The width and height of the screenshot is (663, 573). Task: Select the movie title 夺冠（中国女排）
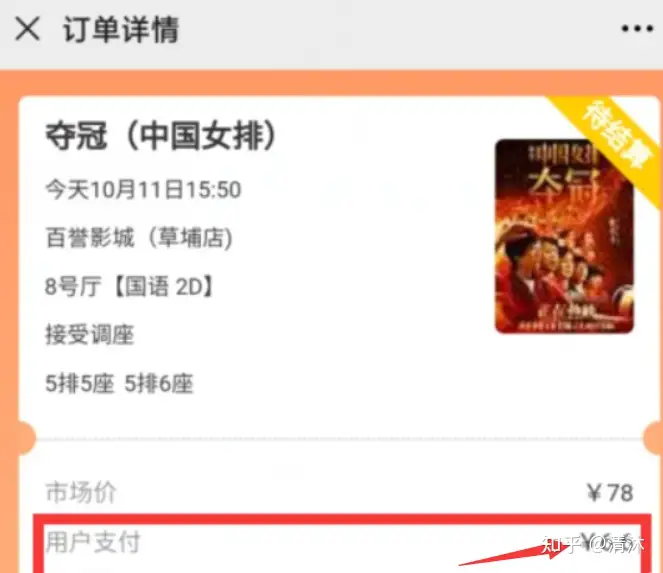coord(161,136)
